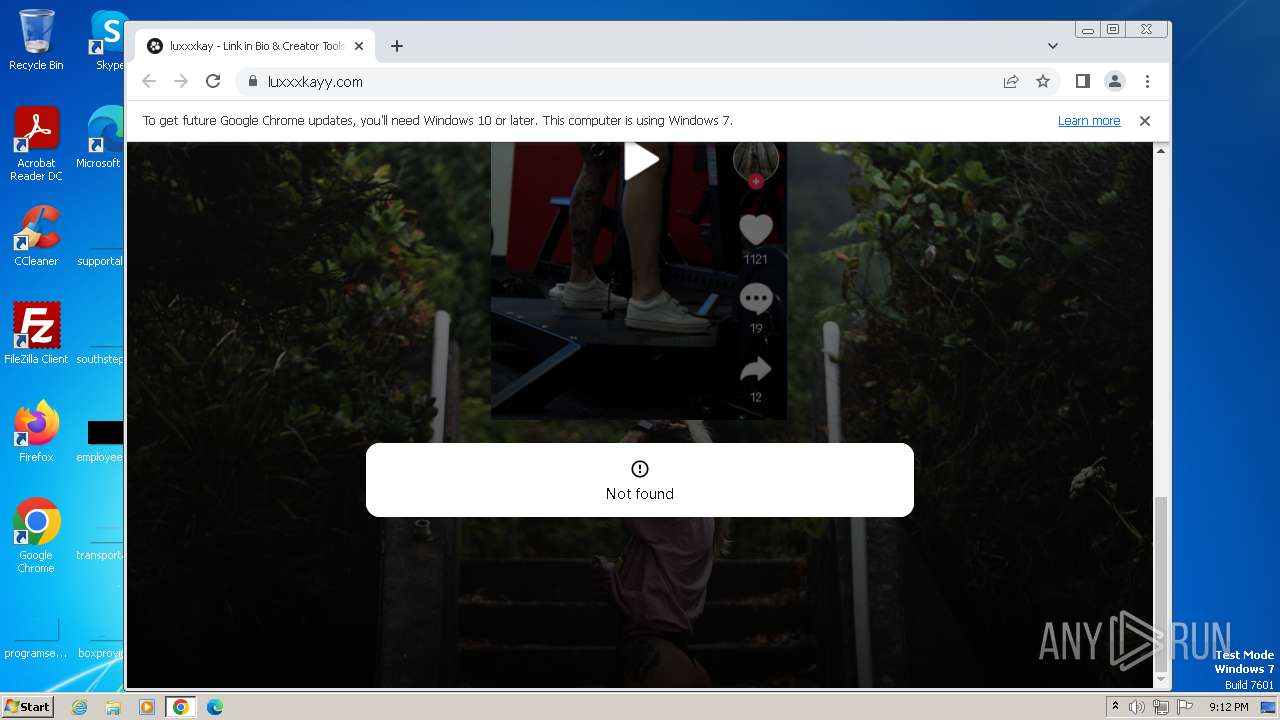Screen dimensions: 1280x720
Task: Expand the tab search dropdown
Action: point(1053,46)
